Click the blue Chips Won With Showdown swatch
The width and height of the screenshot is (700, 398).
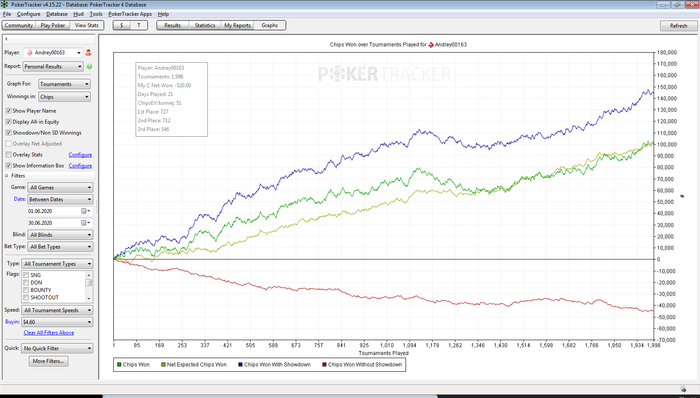coord(240,365)
